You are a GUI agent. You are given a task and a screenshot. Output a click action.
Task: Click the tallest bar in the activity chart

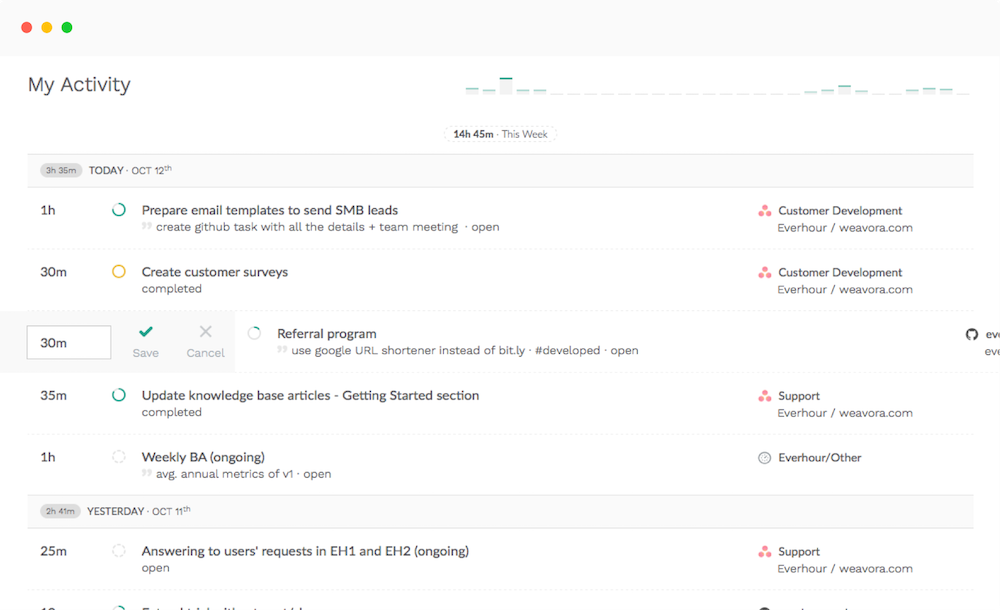(506, 86)
